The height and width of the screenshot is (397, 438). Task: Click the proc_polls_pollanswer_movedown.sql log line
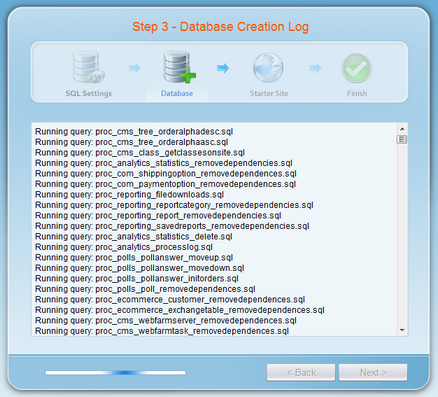coord(140,268)
